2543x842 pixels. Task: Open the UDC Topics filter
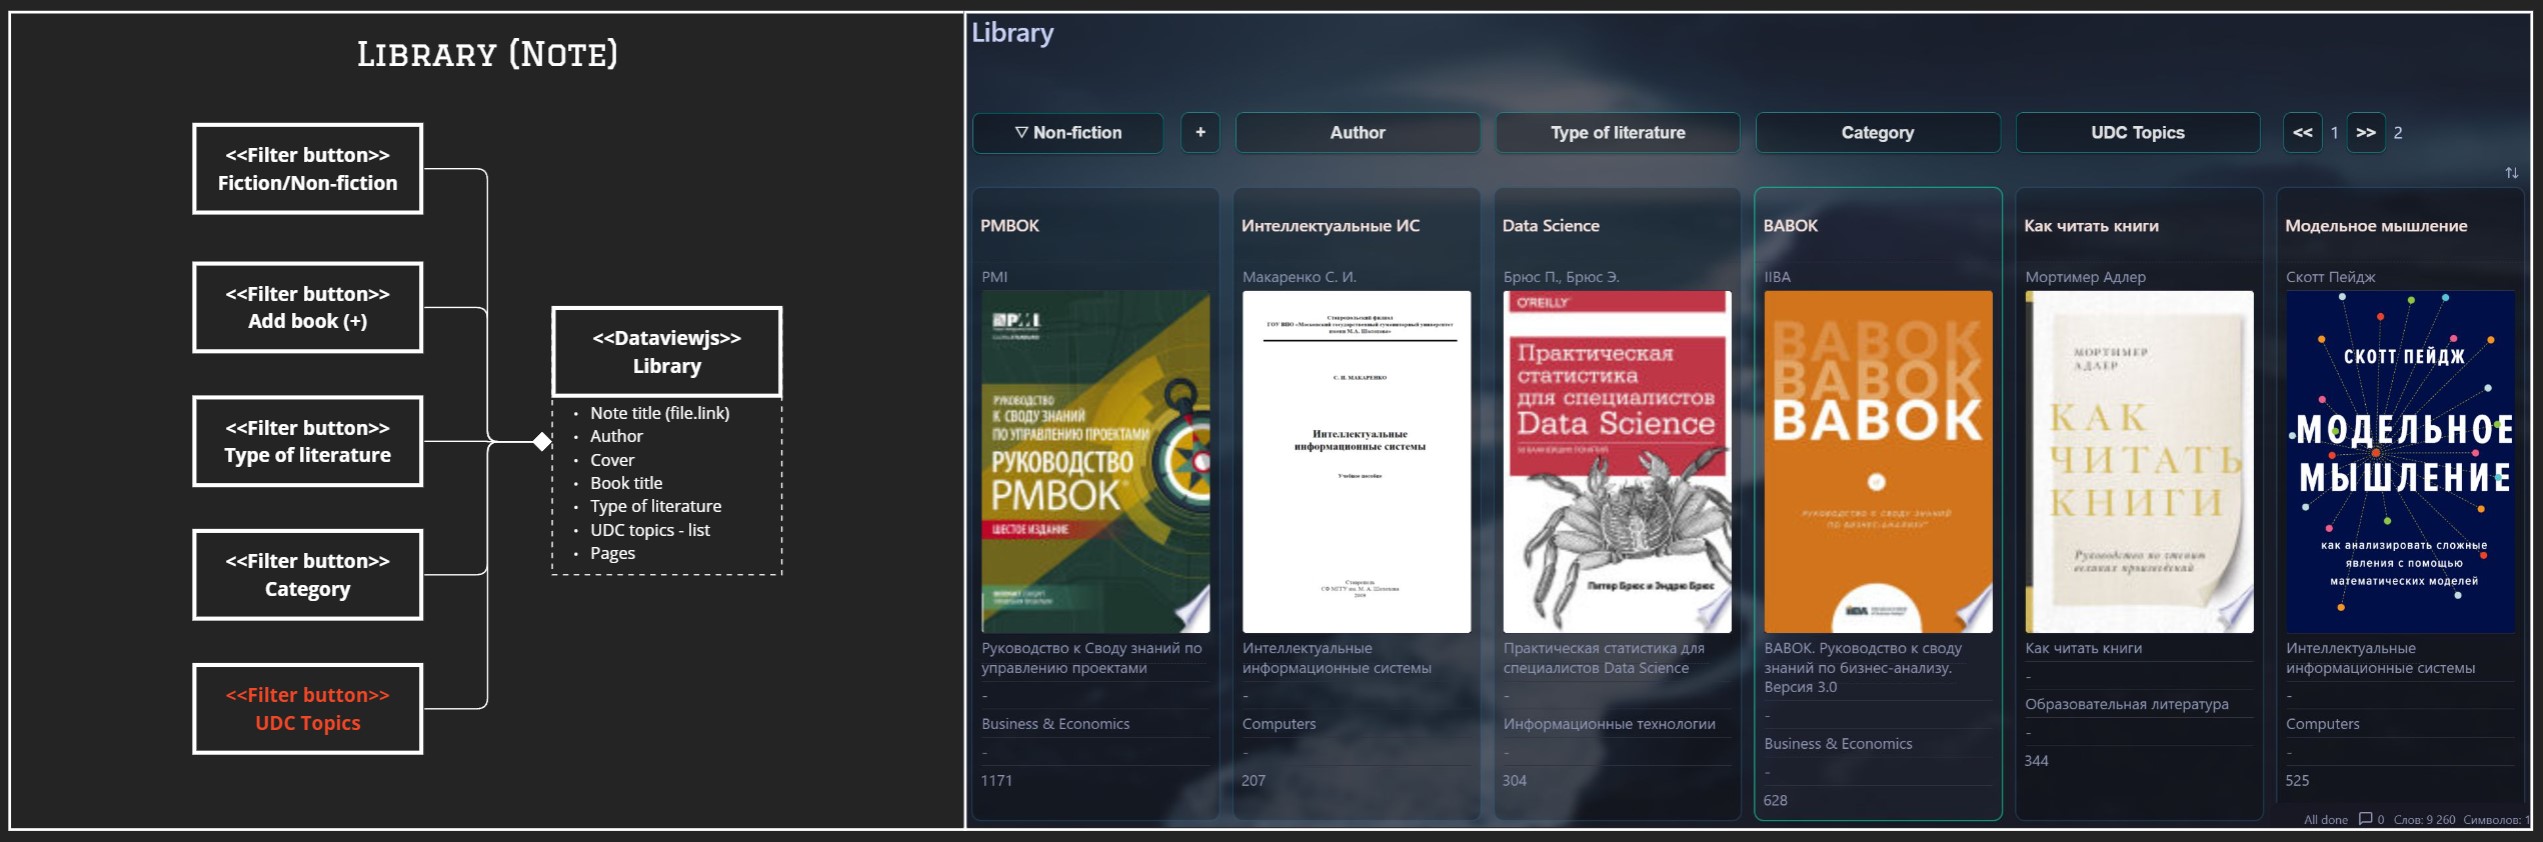click(2138, 132)
